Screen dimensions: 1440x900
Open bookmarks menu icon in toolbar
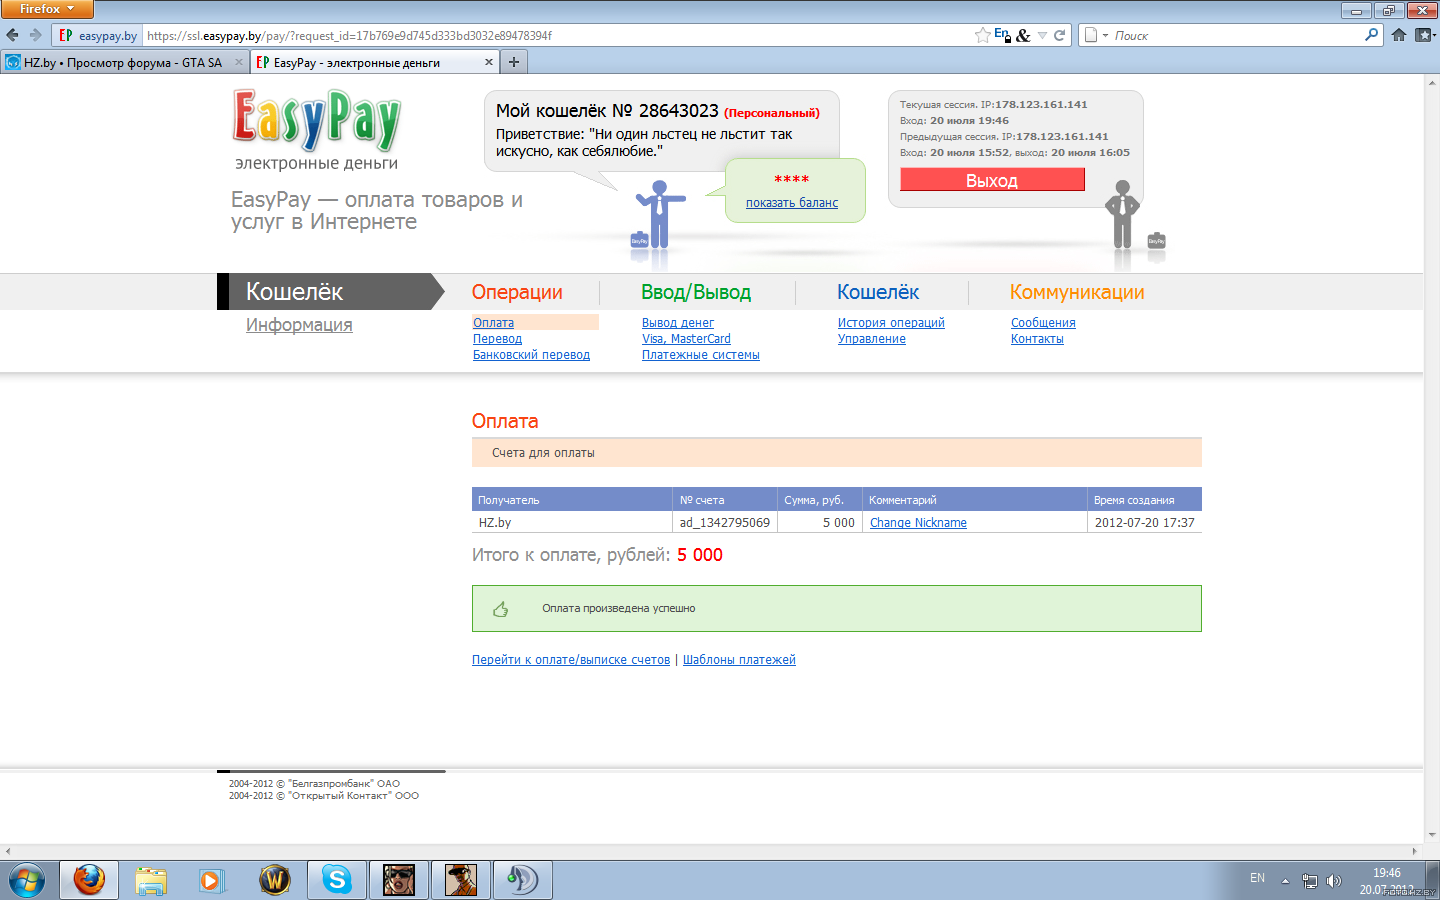1425,35
